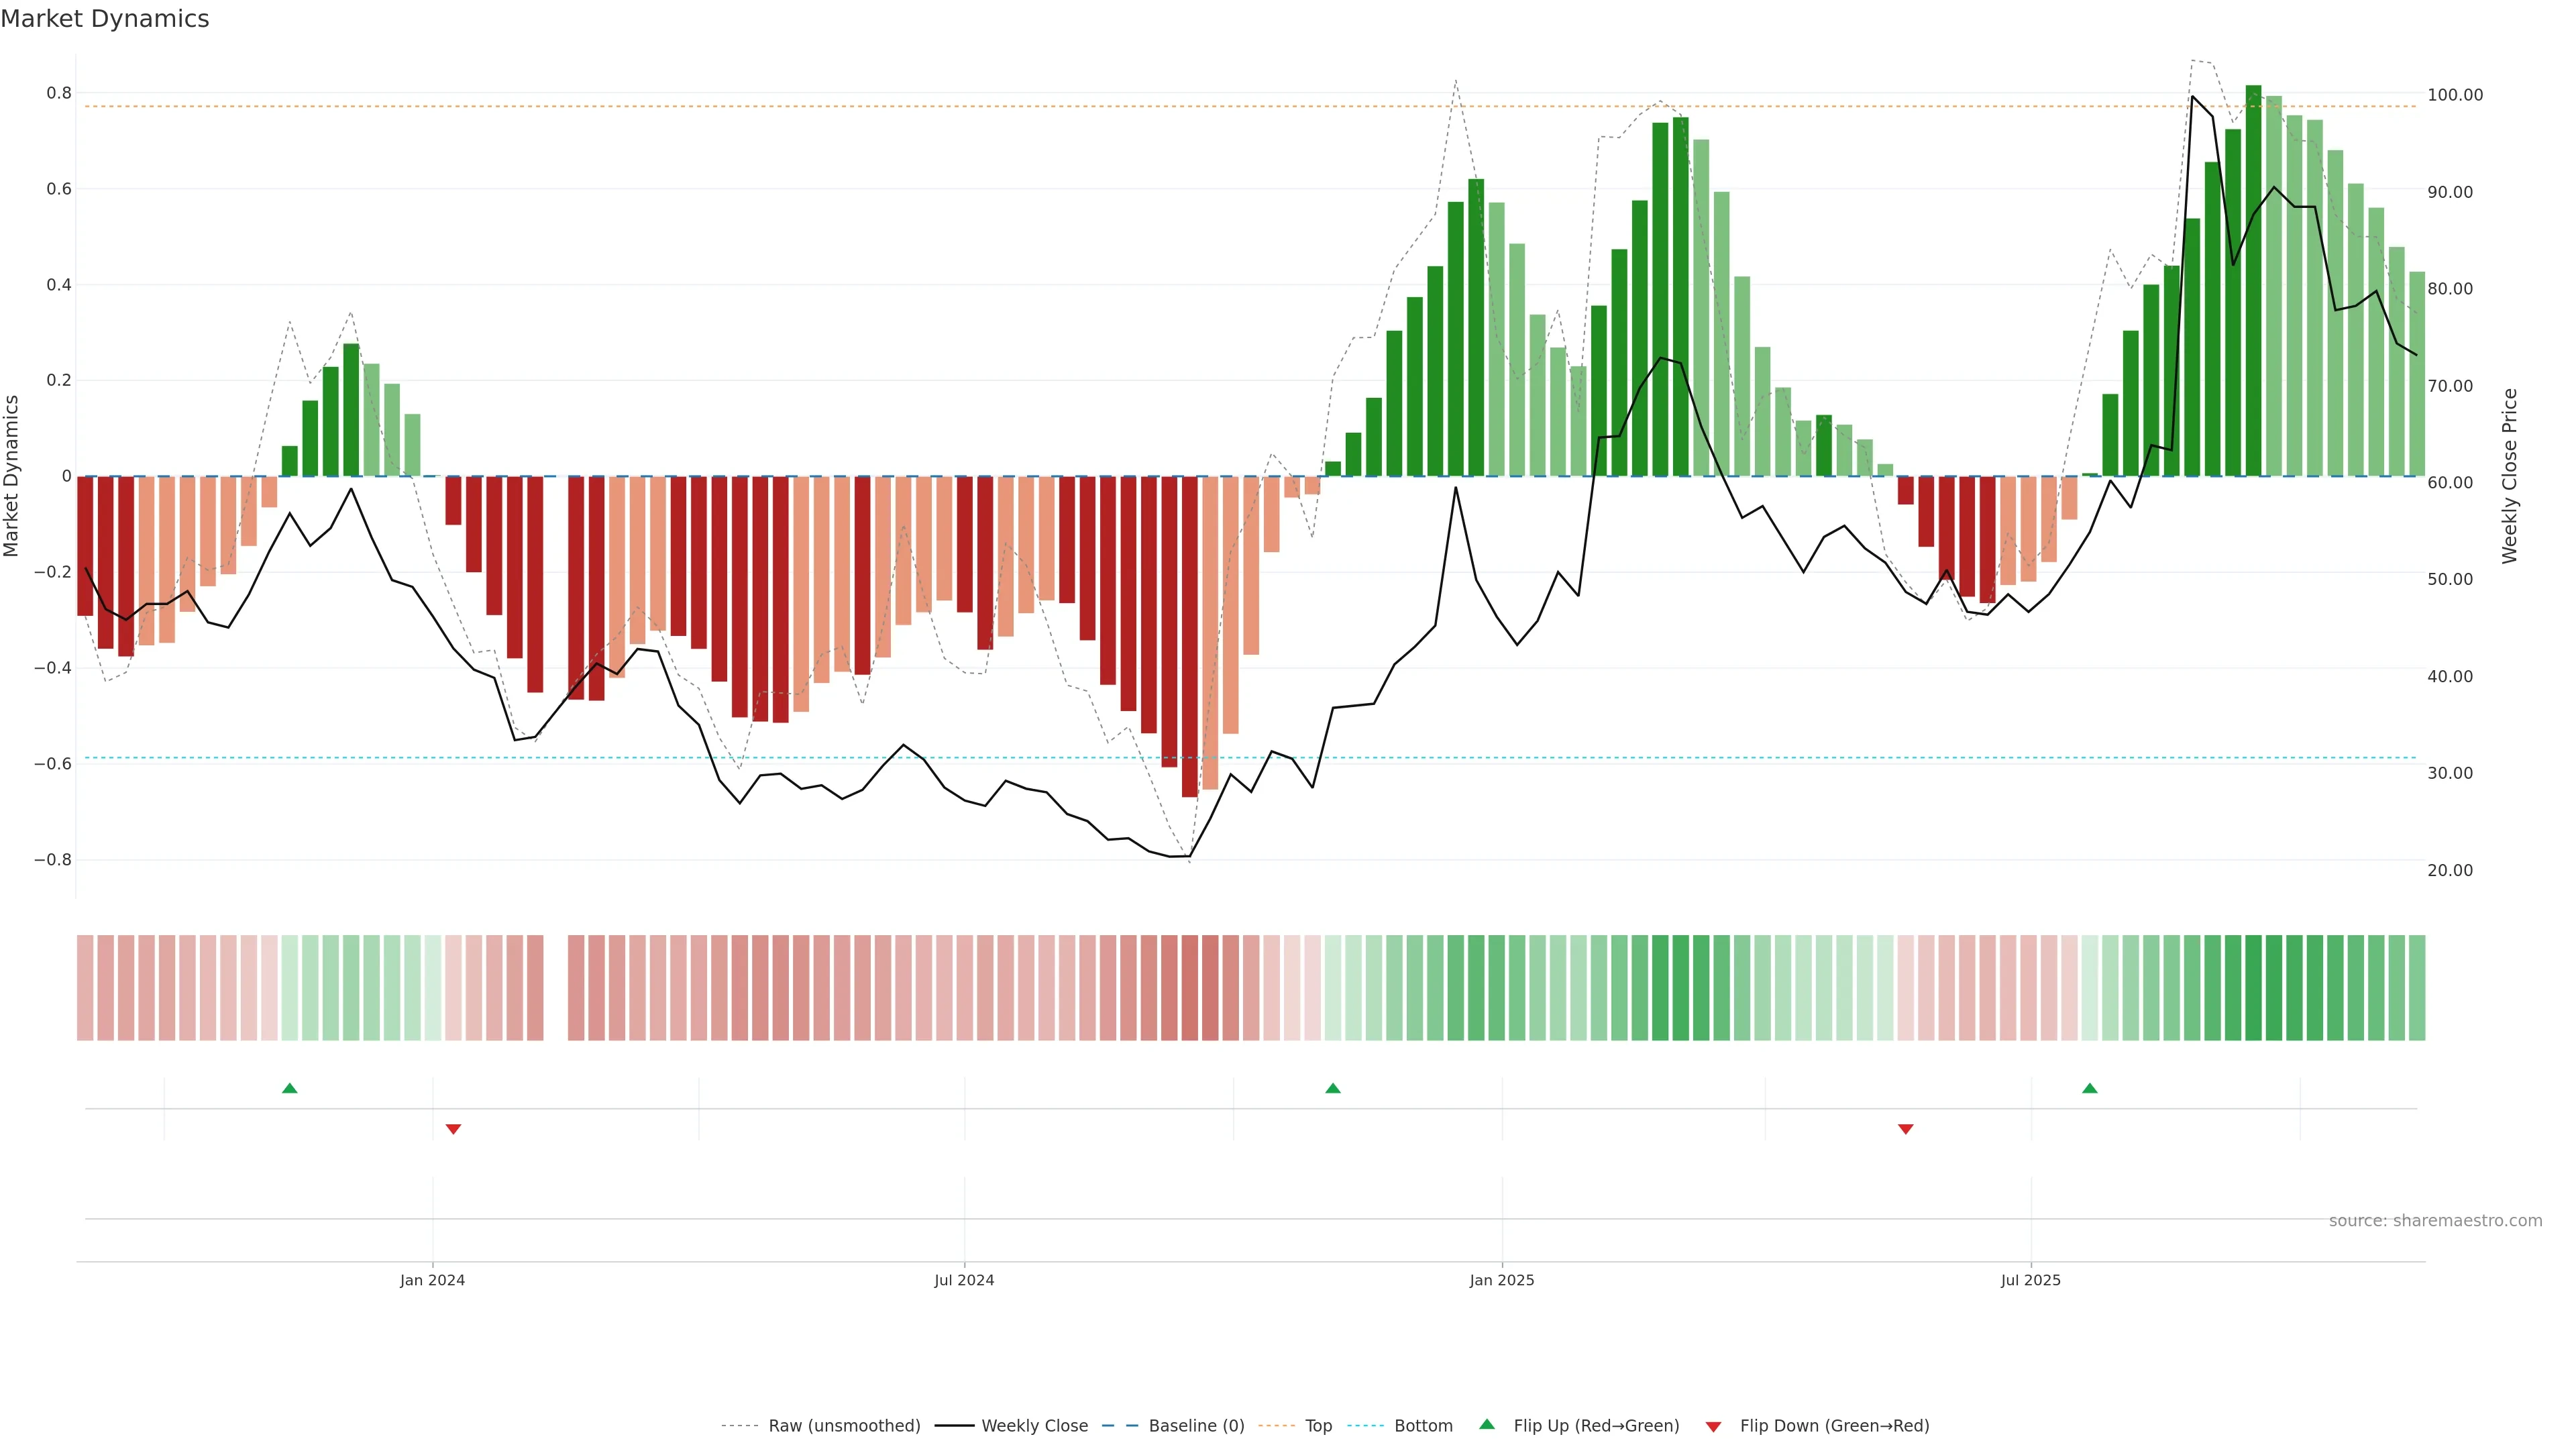
Task: Click the first green flip-up marker near late 2023
Action: pyautogui.click(x=290, y=1088)
